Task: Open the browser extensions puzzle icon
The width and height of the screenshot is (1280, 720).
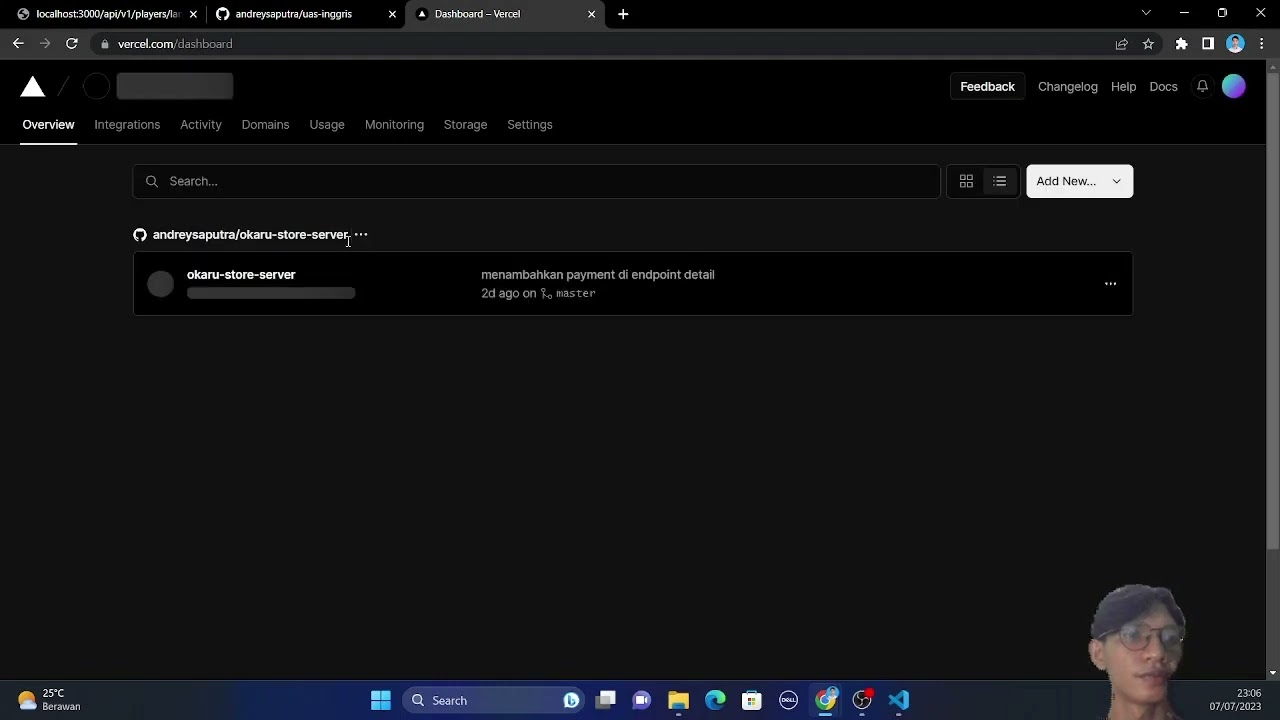Action: [x=1181, y=44]
